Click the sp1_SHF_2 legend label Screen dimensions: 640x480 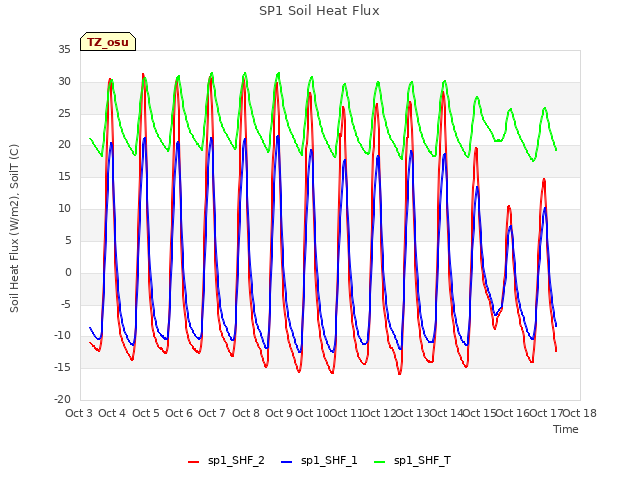point(236,461)
